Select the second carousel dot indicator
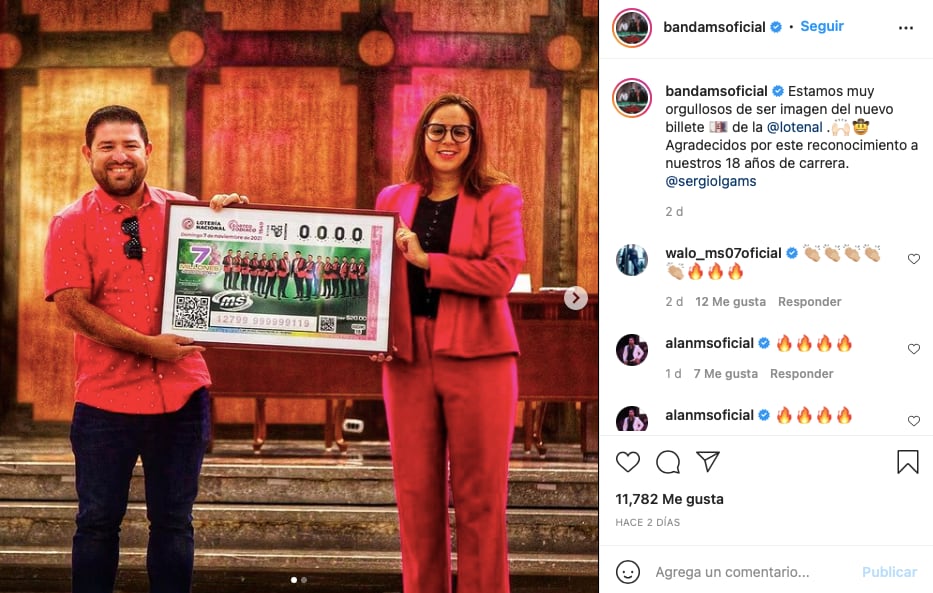 coord(304,579)
